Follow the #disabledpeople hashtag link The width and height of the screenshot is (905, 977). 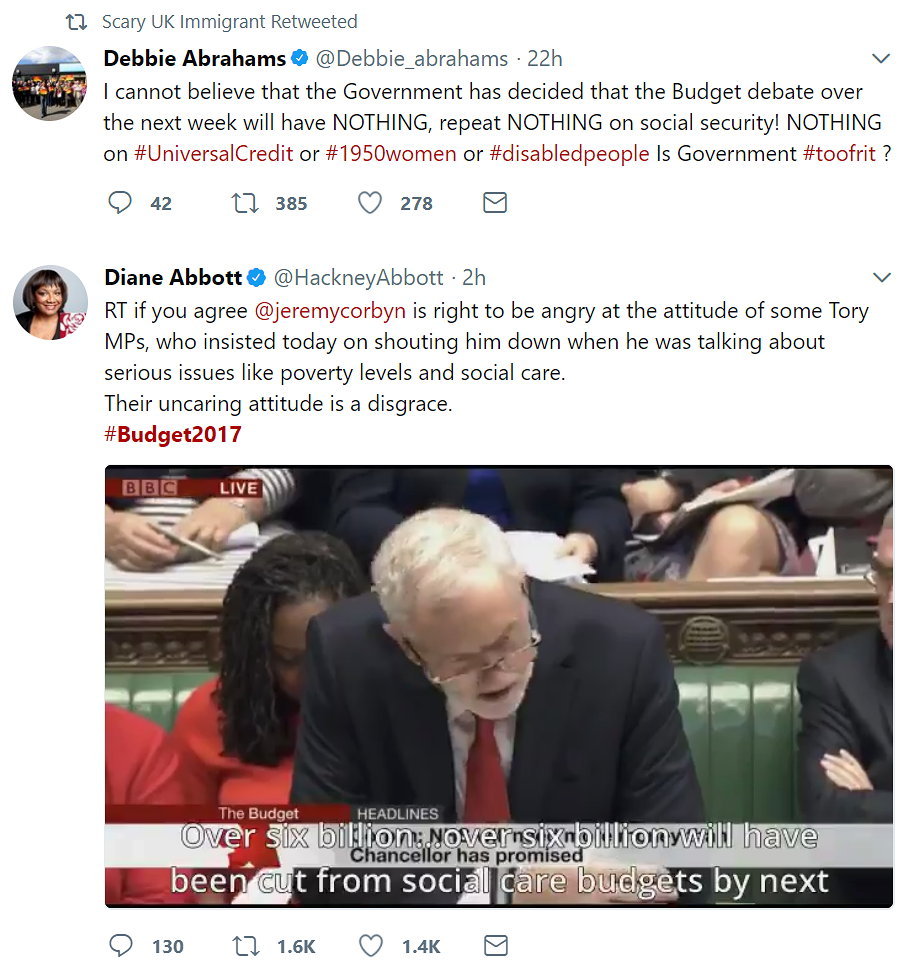[569, 153]
